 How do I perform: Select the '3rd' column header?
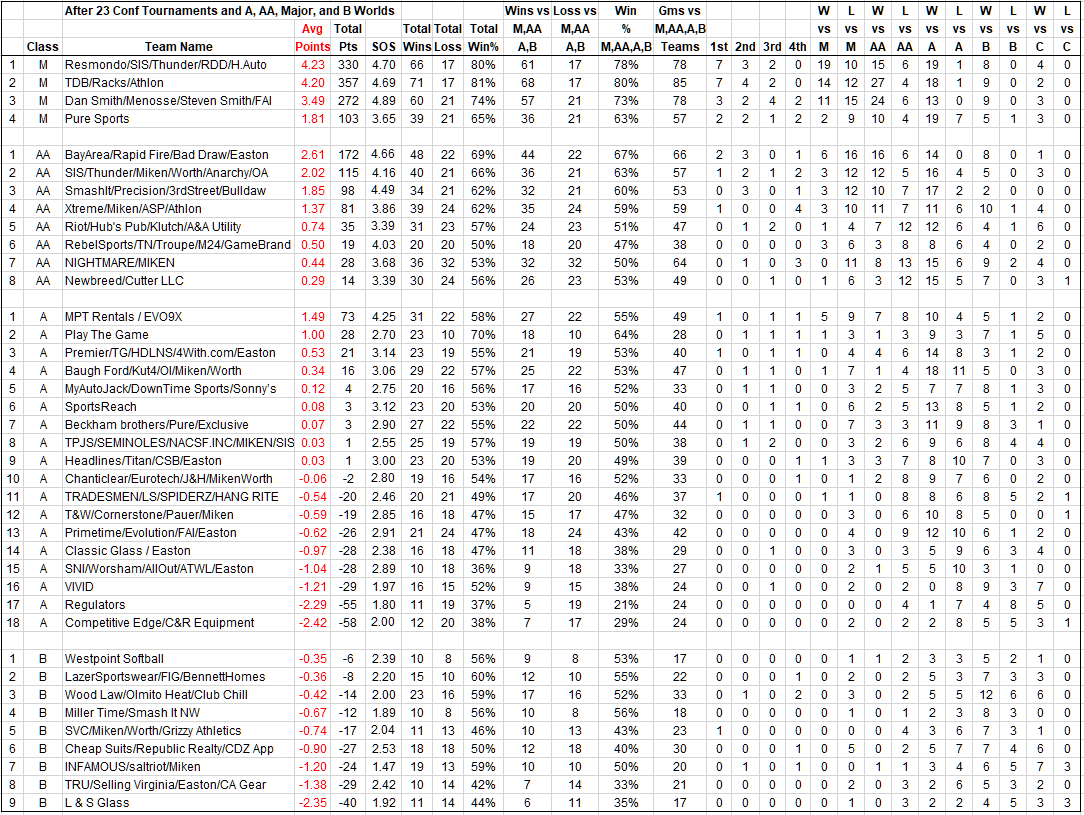[772, 47]
